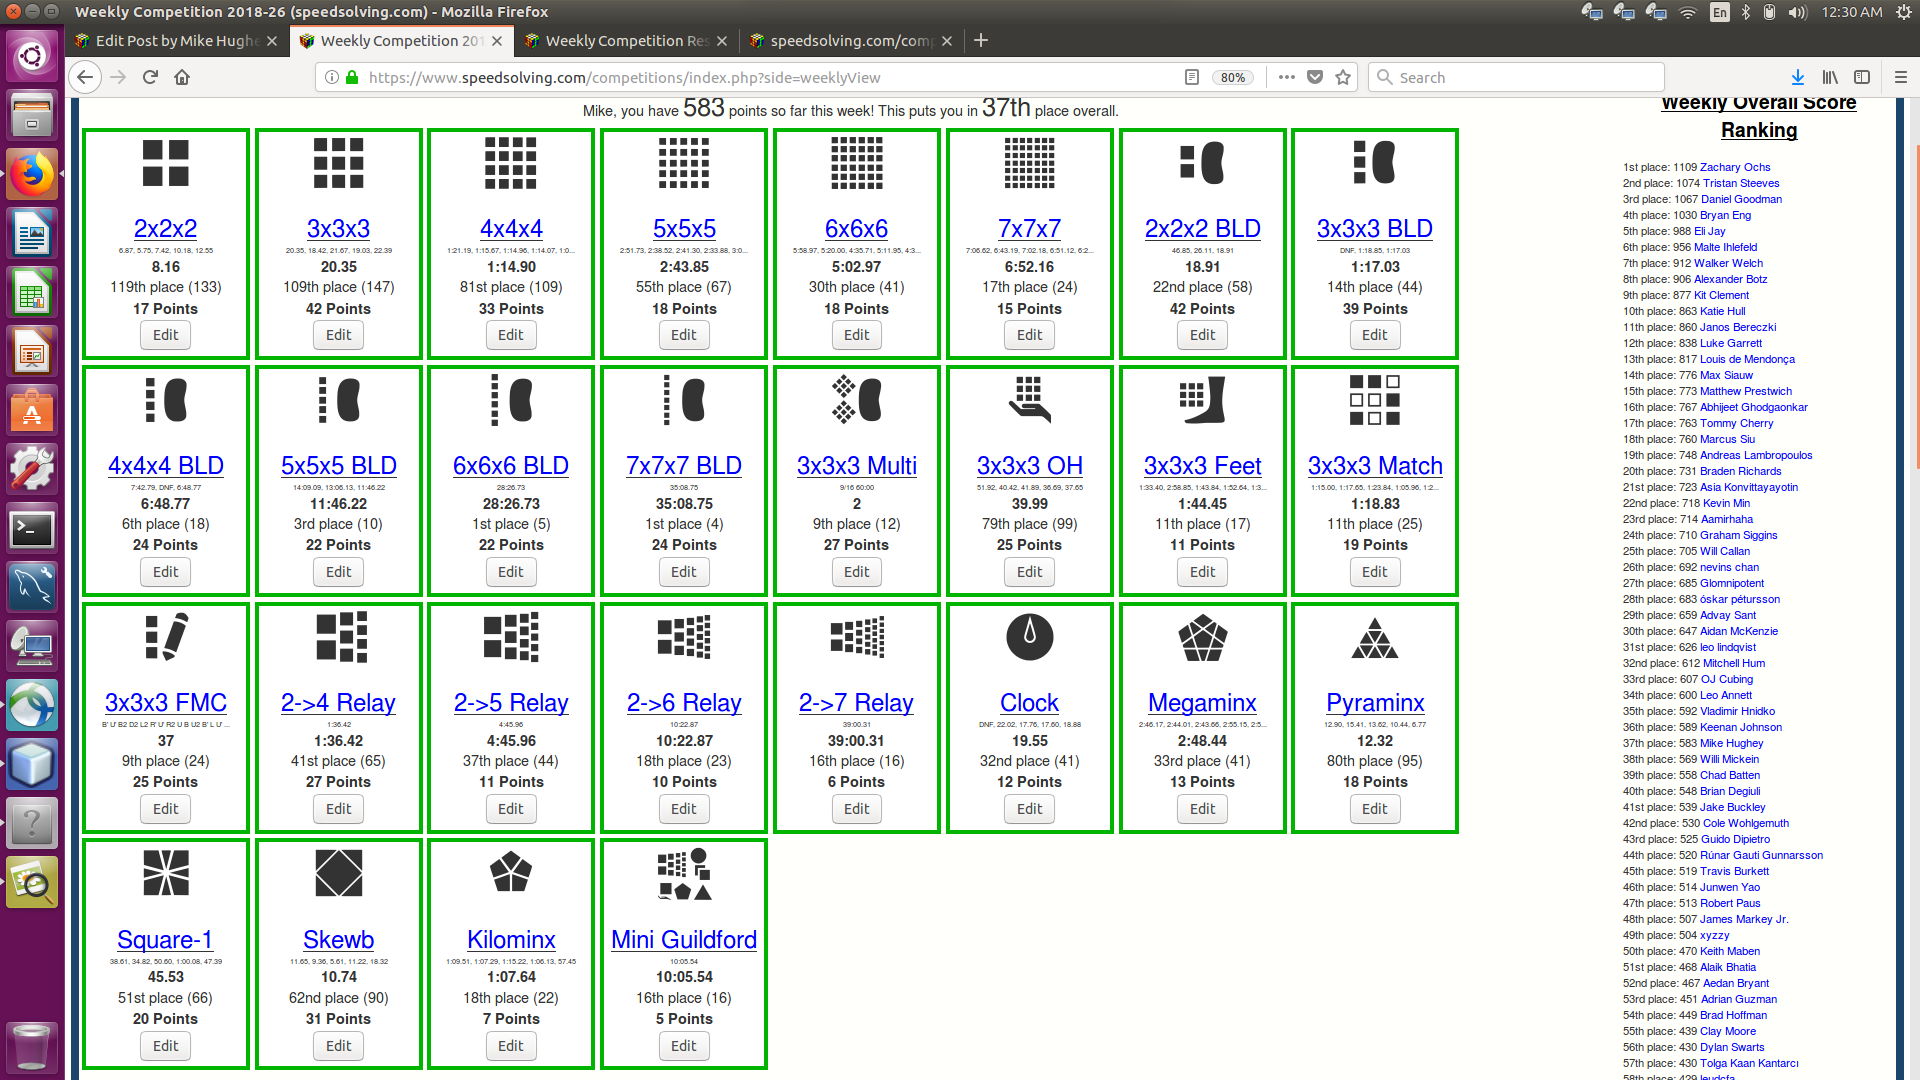Open Firefox downloads panel
The image size is (1920, 1080).
pos(1798,77)
